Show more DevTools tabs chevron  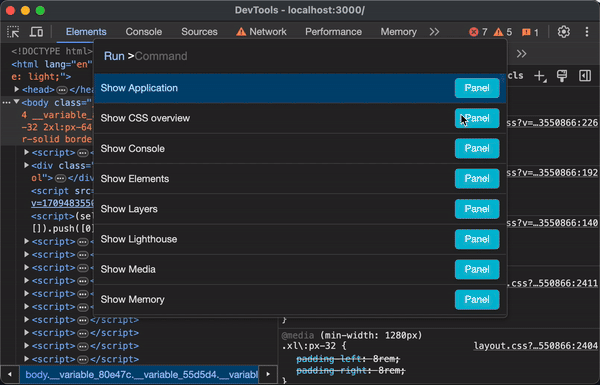point(434,32)
